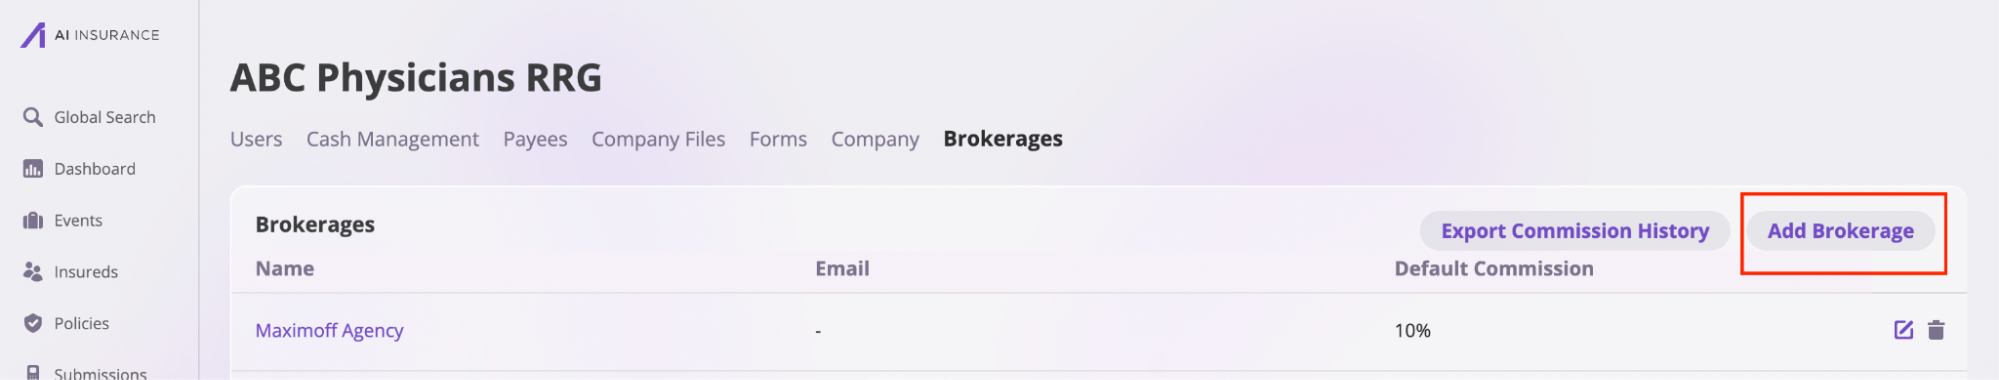Select the Brokerages tab
Viewport: 1999px width, 380px height.
pyautogui.click(x=1003, y=139)
